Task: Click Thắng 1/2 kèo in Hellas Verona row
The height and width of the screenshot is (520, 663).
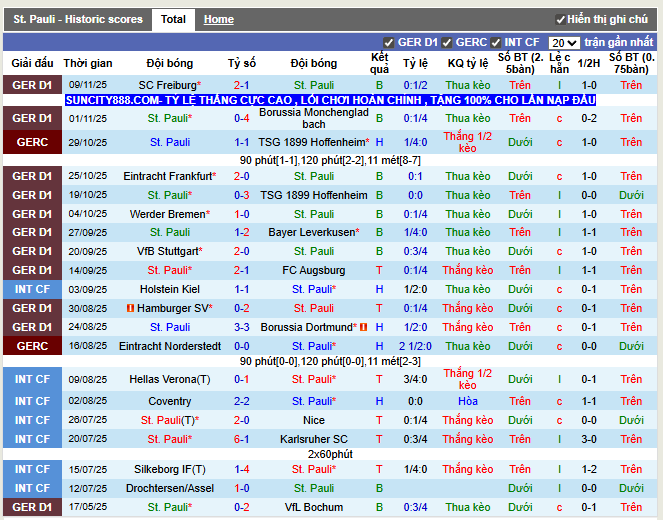Action: 468,380
